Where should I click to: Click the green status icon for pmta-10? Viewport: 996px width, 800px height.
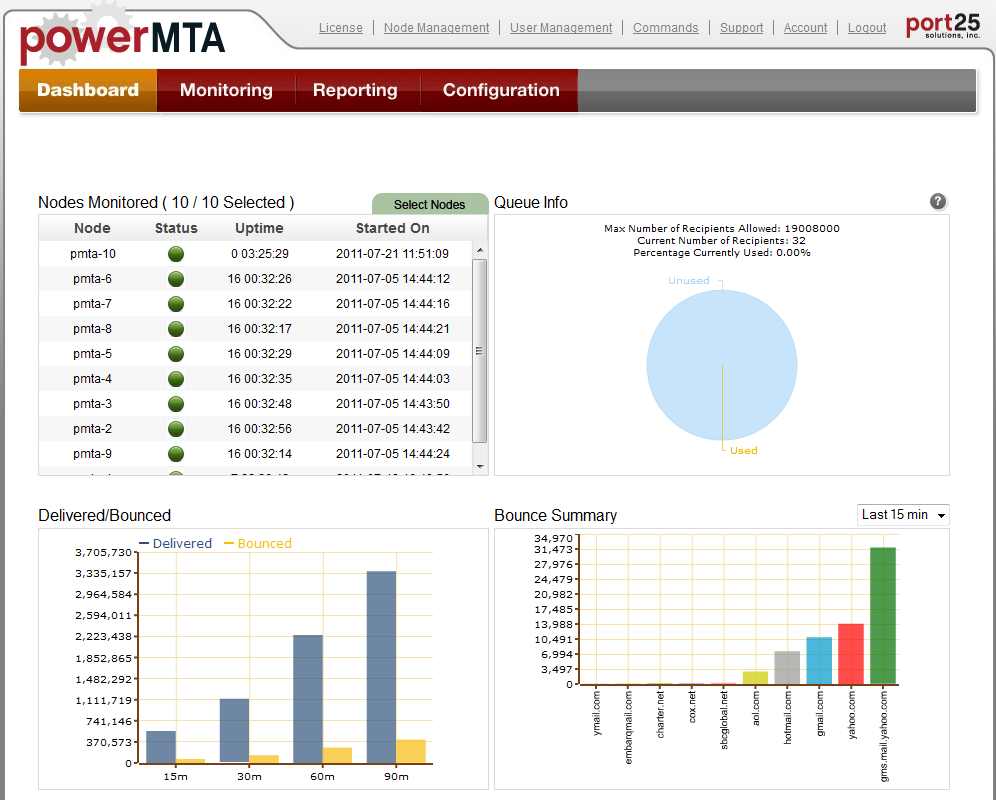pyautogui.click(x=176, y=254)
